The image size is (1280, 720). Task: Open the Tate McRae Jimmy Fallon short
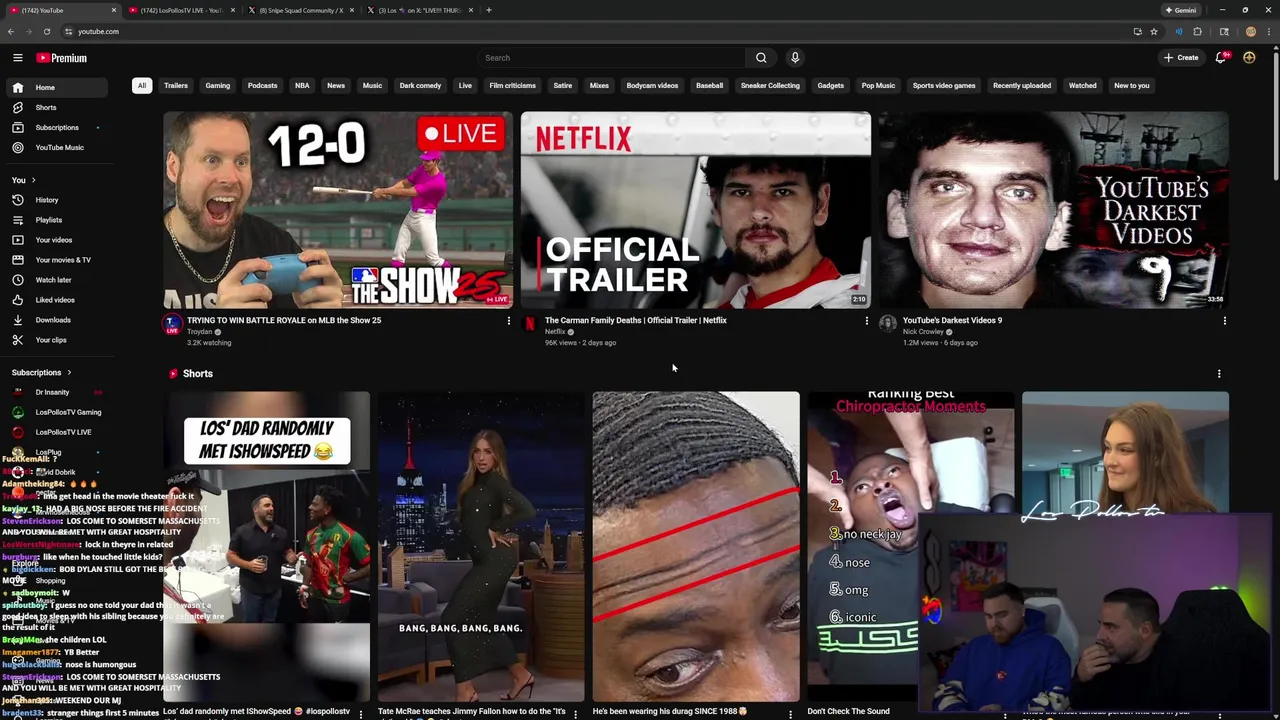(x=481, y=546)
